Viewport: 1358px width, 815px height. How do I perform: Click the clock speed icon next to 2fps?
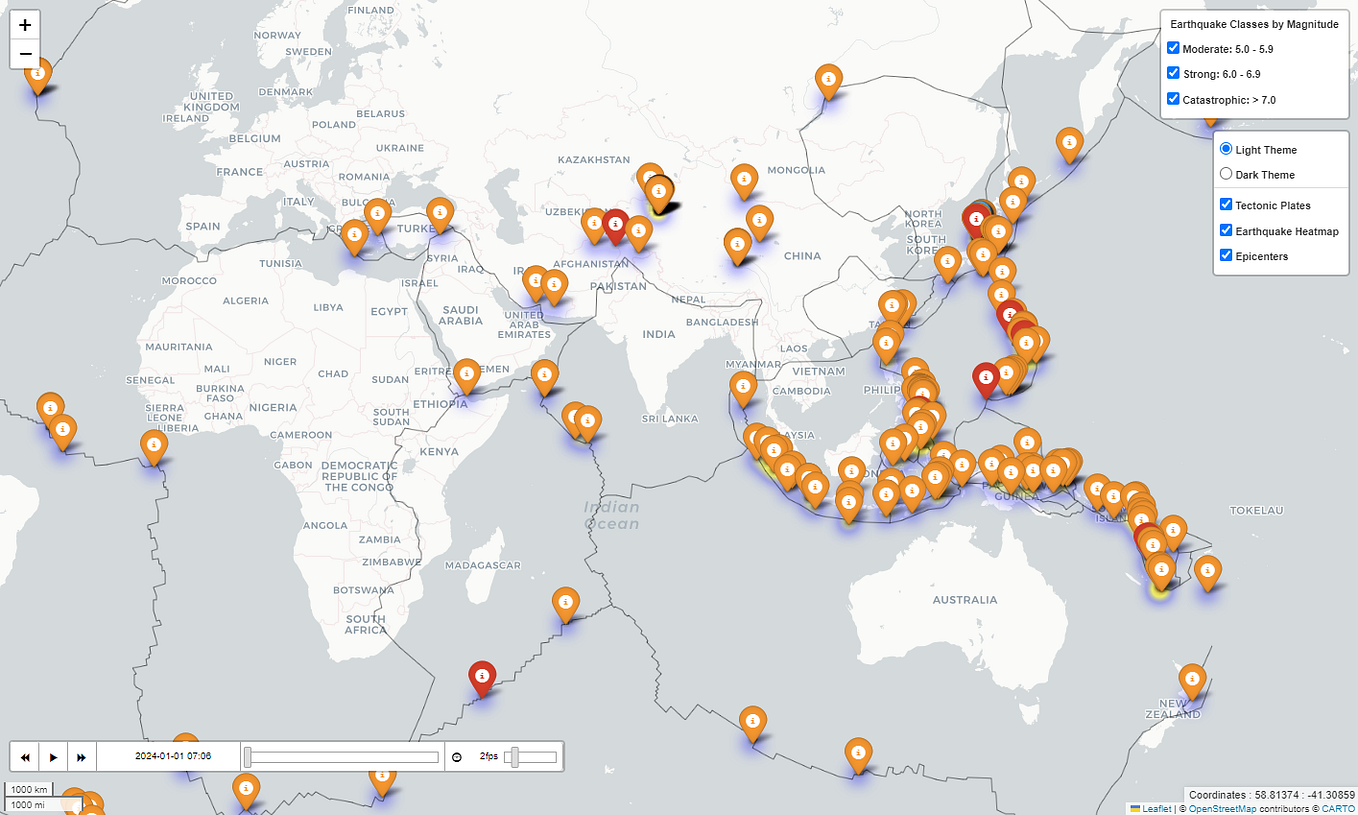click(457, 757)
